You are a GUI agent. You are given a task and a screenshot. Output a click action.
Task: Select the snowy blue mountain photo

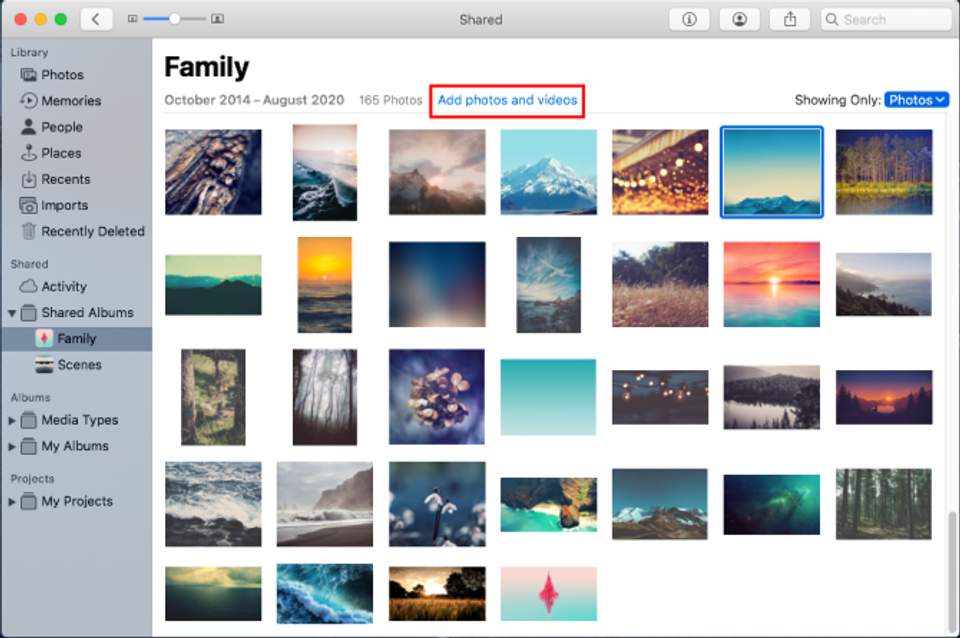point(549,172)
